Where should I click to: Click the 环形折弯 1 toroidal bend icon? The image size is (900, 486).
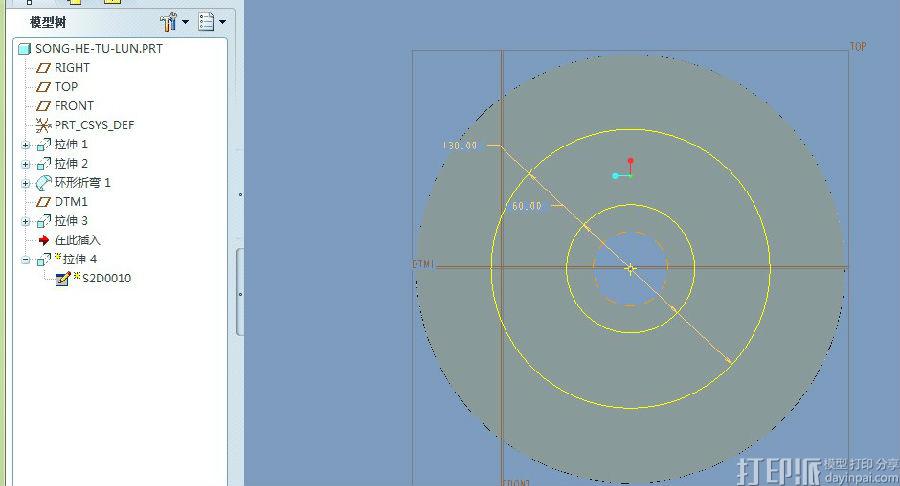[43, 183]
